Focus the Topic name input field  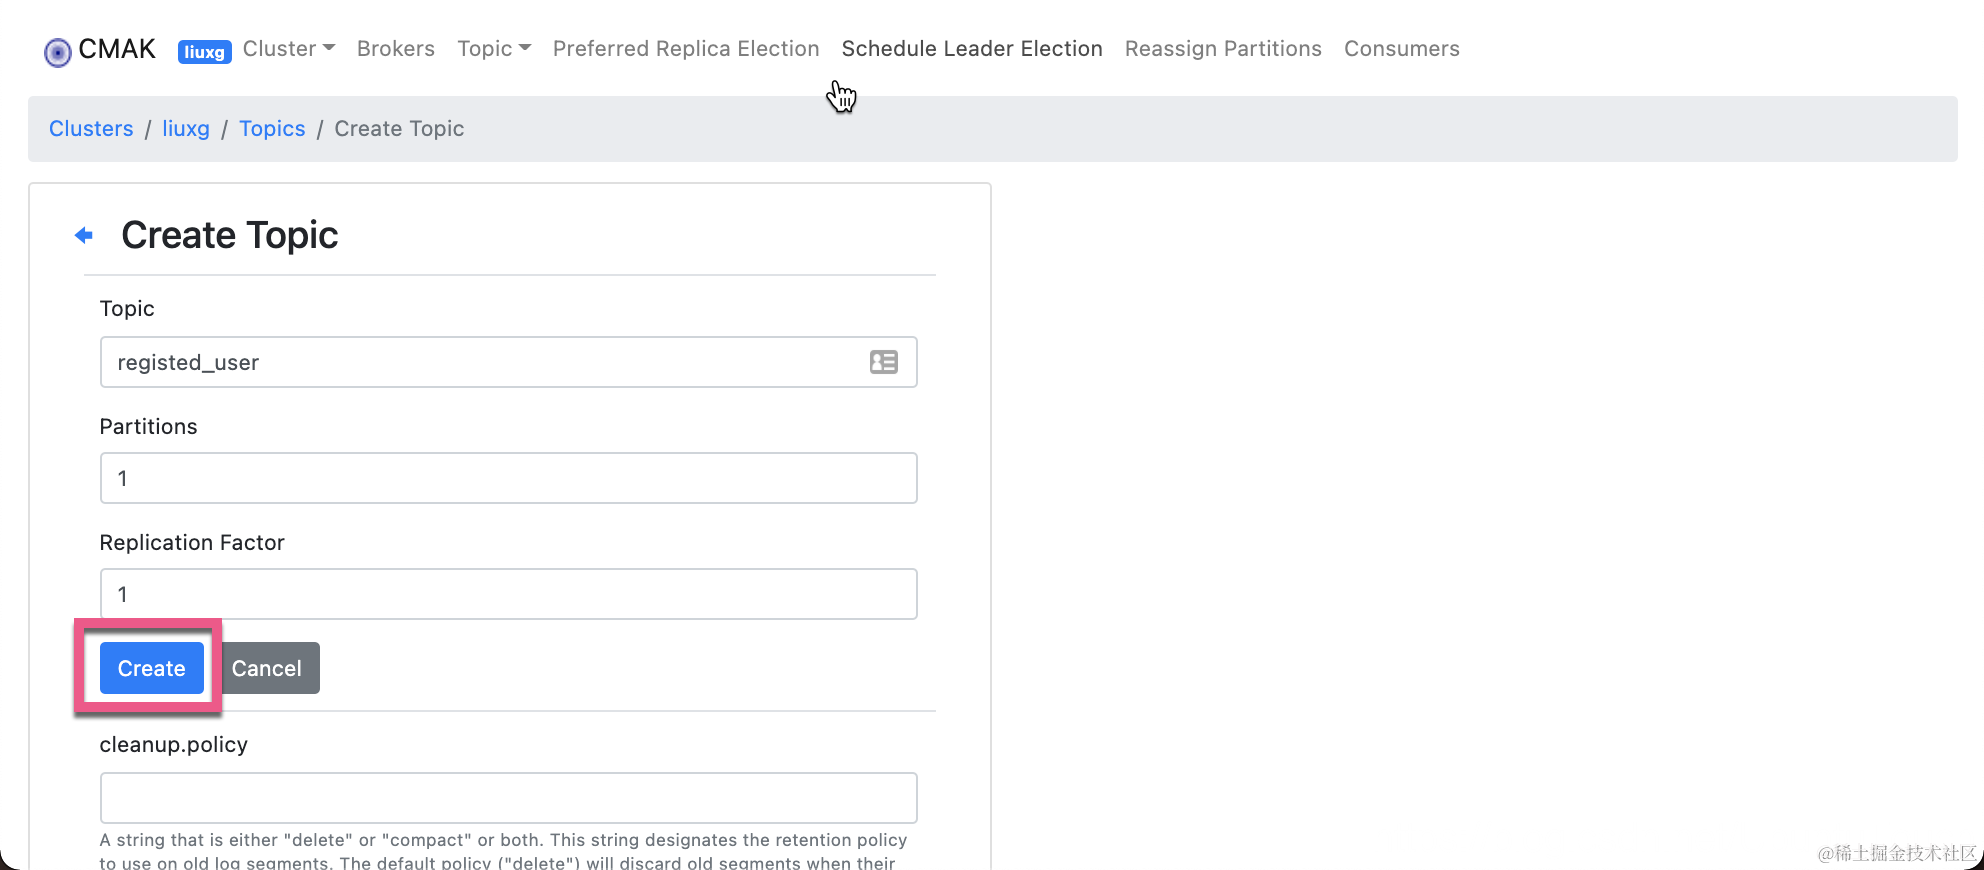[480, 362]
